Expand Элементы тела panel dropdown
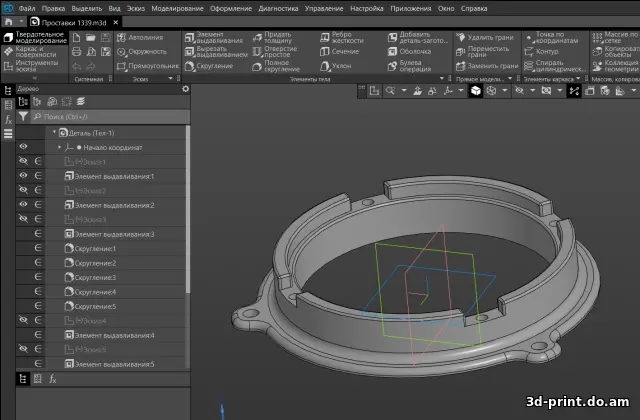Screen dimensions: 640x420 pos(442,78)
